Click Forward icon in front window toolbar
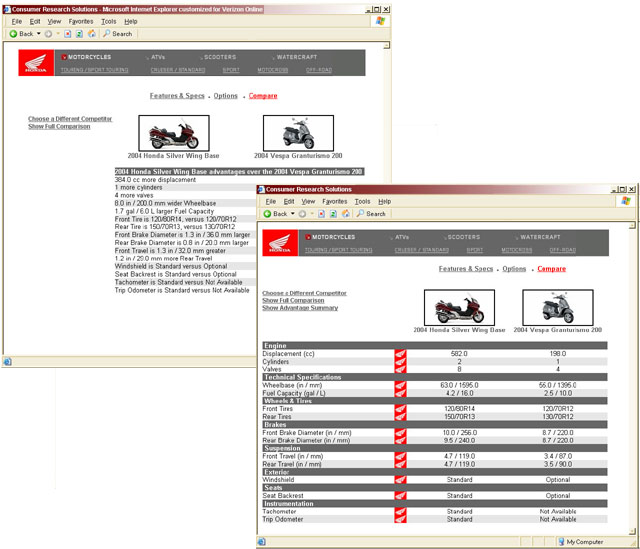Image resolution: width=640 pixels, height=549 pixels. click(x=302, y=214)
